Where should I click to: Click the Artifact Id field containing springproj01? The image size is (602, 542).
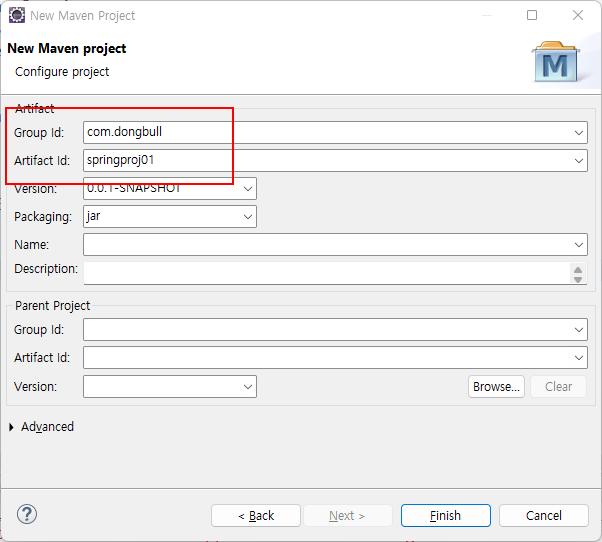(335, 161)
